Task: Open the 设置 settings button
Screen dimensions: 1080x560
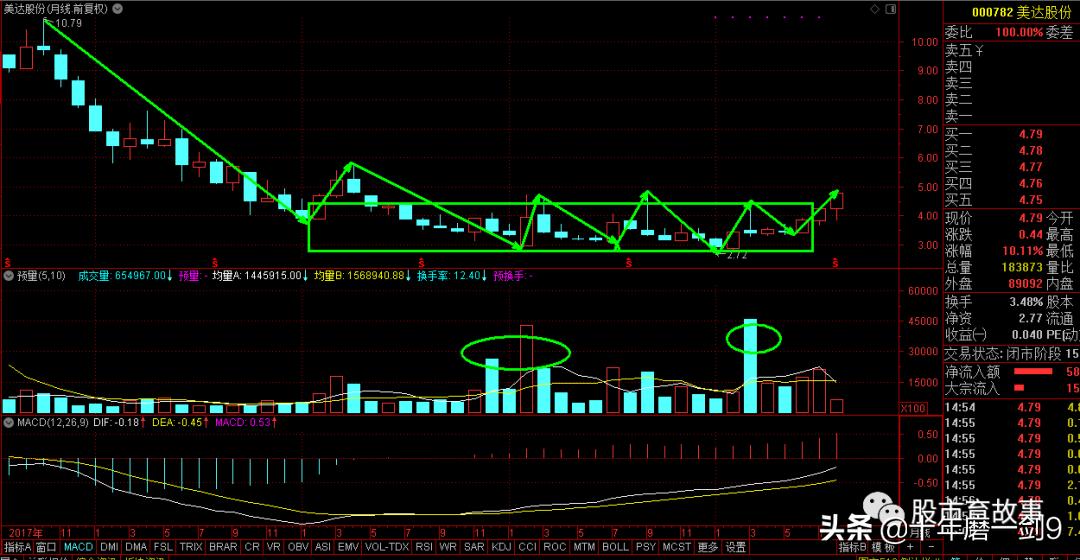Action: 736,547
